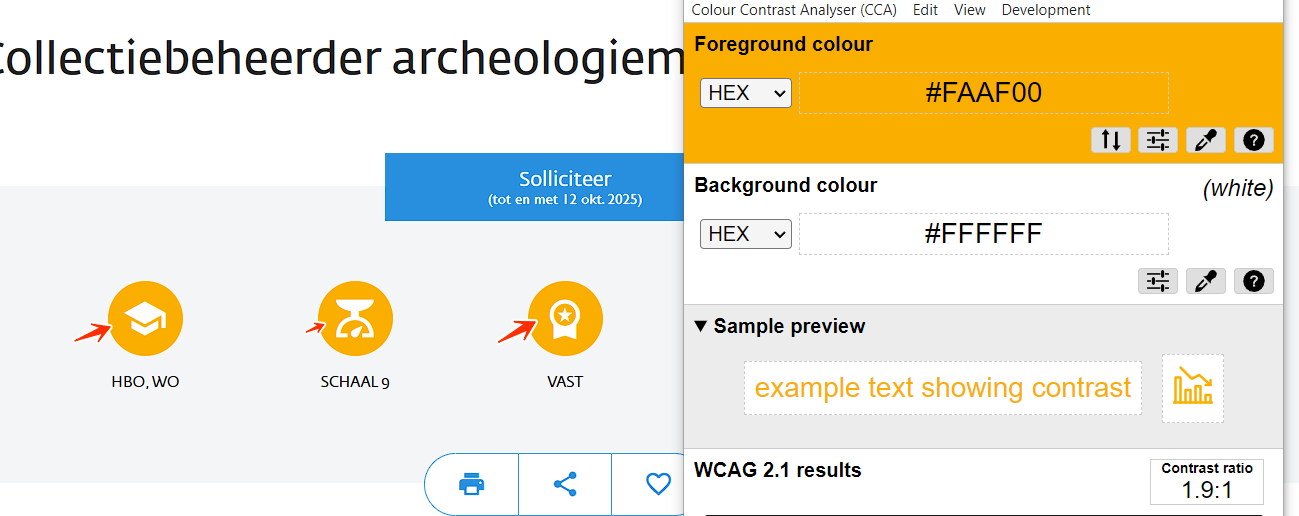
Task: Open the Development menu
Action: (1045, 10)
